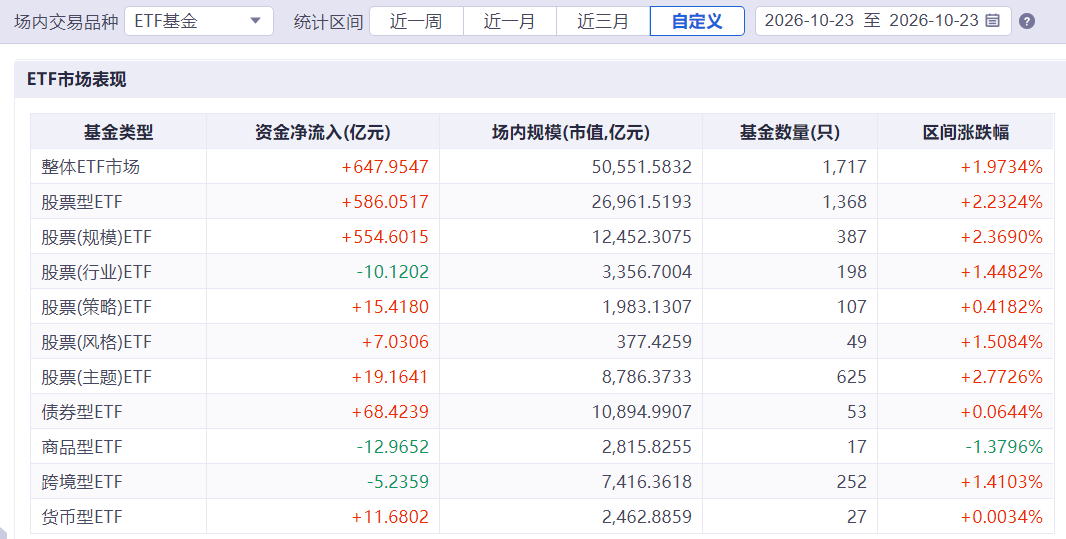Select the 货币型ETF row label

click(82, 517)
